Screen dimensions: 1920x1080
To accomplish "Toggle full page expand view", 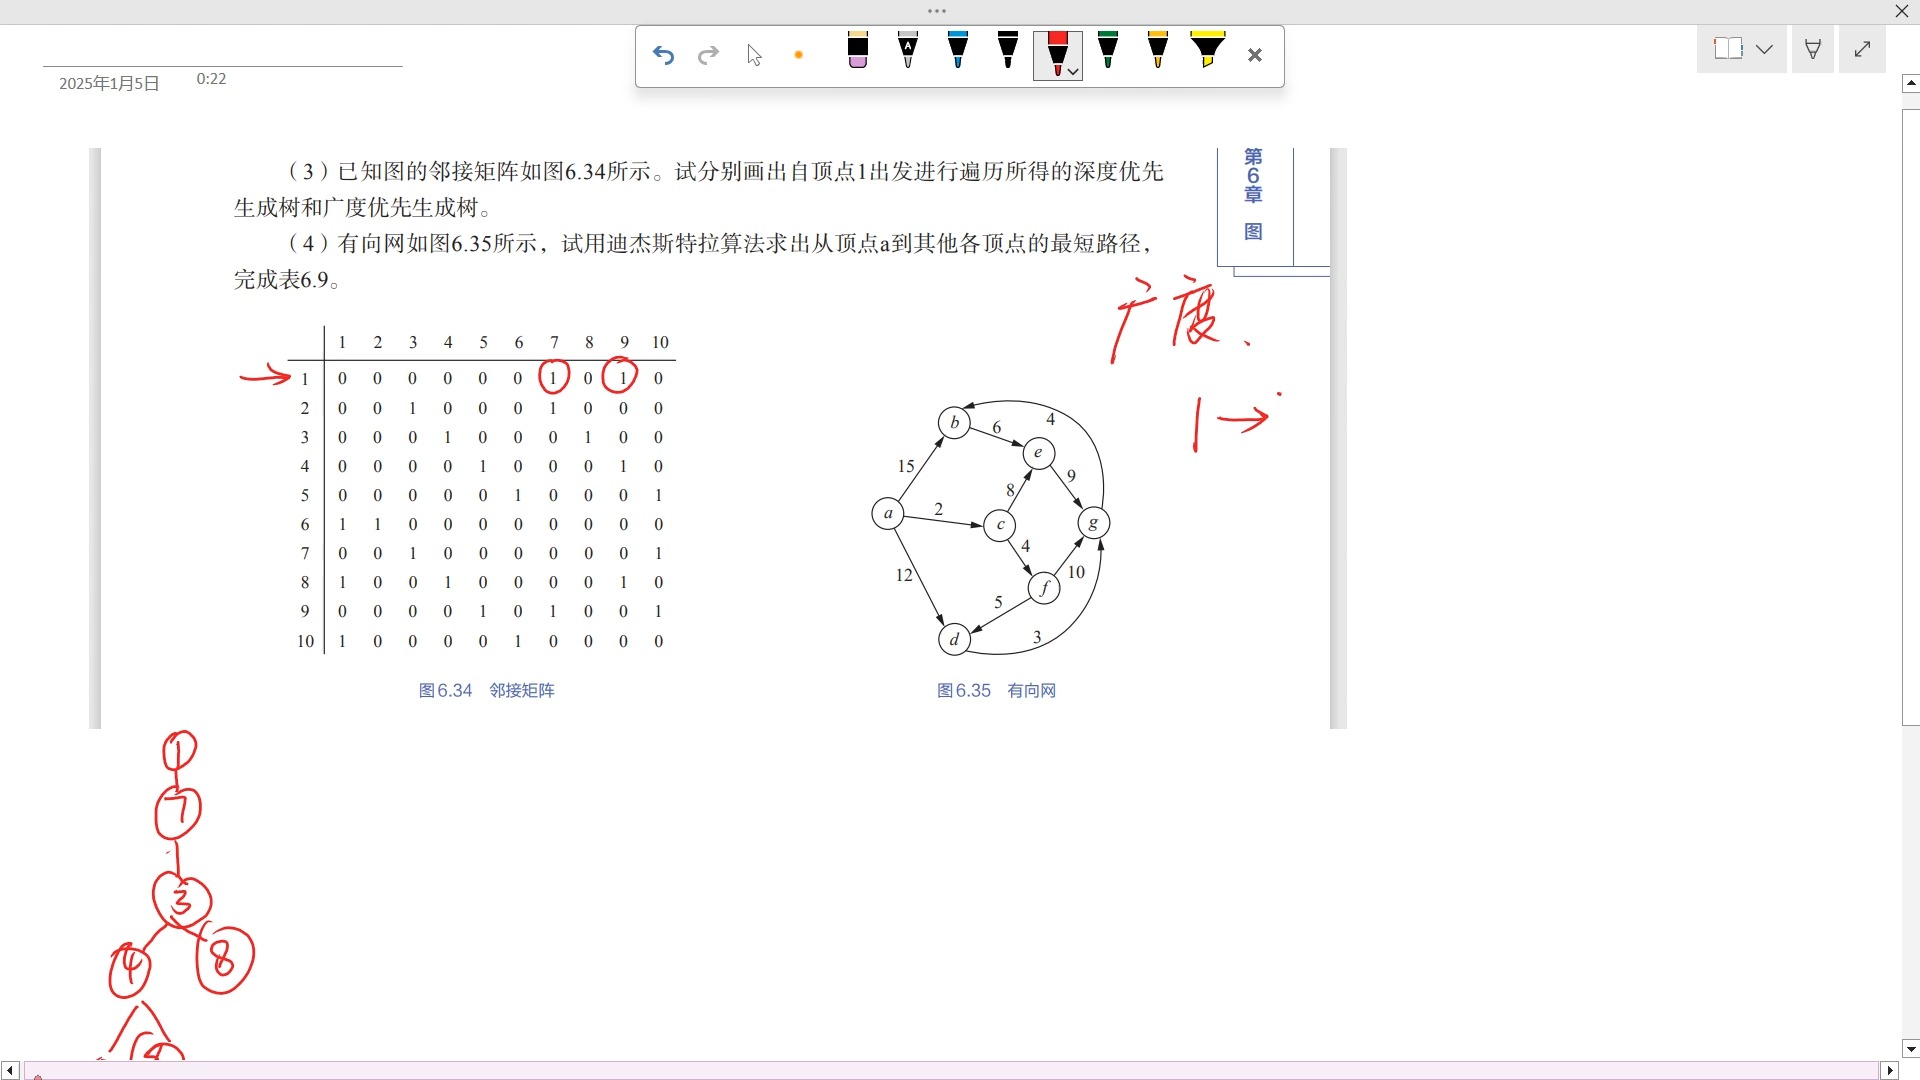I will (1862, 49).
